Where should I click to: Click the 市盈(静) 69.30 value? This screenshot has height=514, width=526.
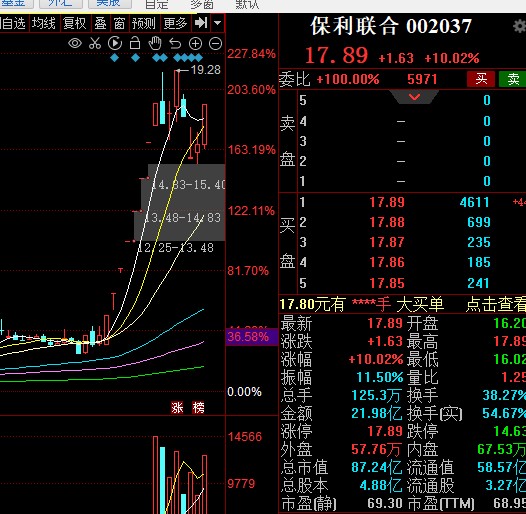pos(384,503)
